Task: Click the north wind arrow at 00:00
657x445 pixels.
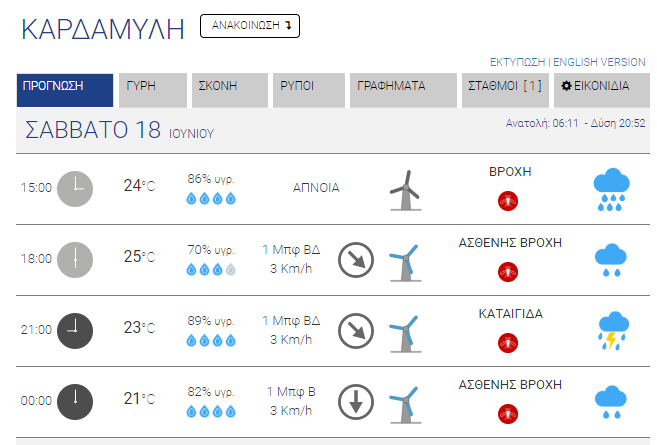Action: pos(356,402)
